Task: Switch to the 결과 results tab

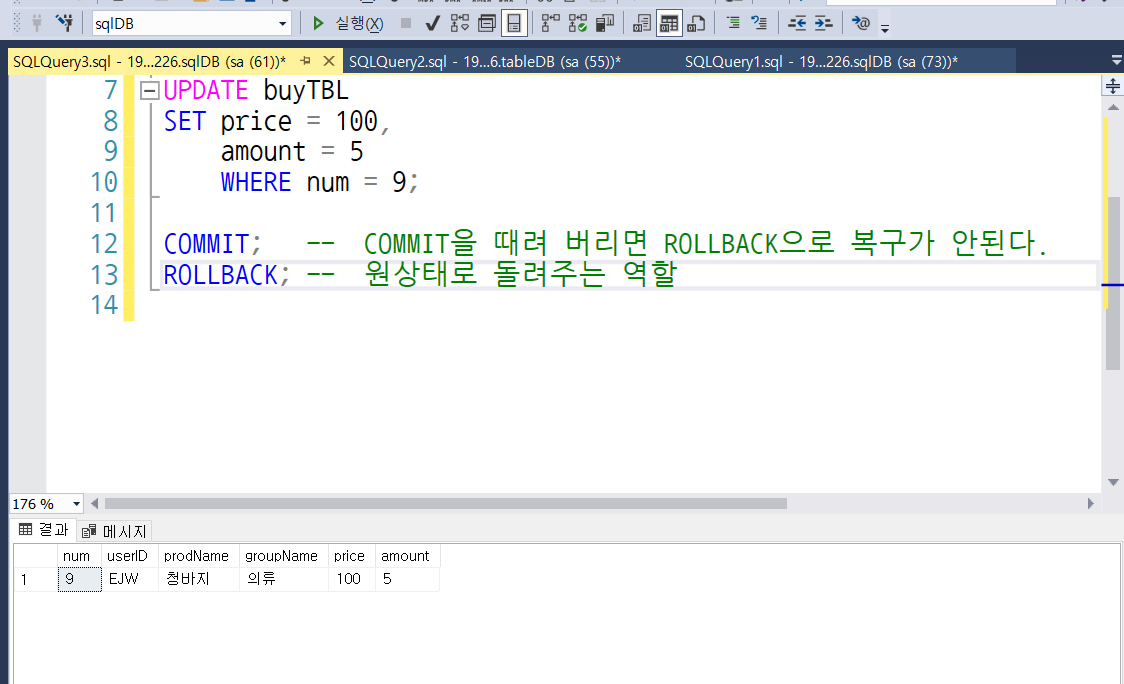Action: 43,530
